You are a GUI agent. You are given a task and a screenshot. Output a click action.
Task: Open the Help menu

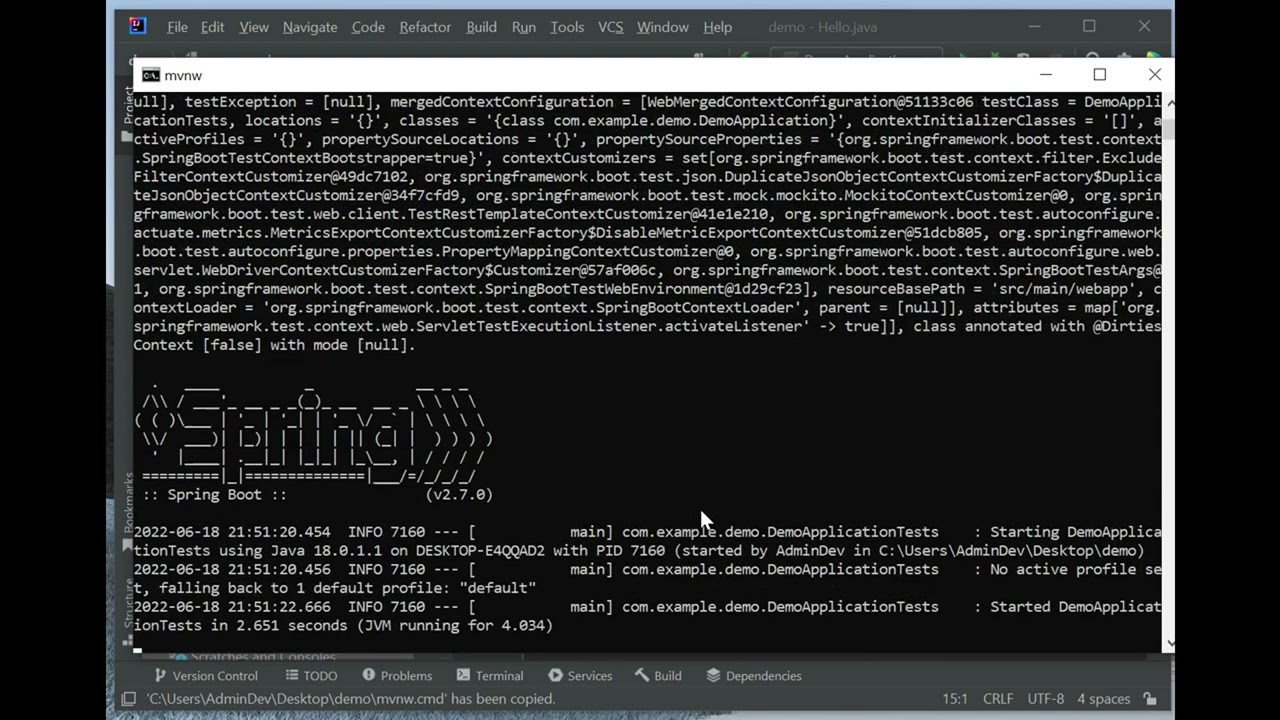click(718, 27)
